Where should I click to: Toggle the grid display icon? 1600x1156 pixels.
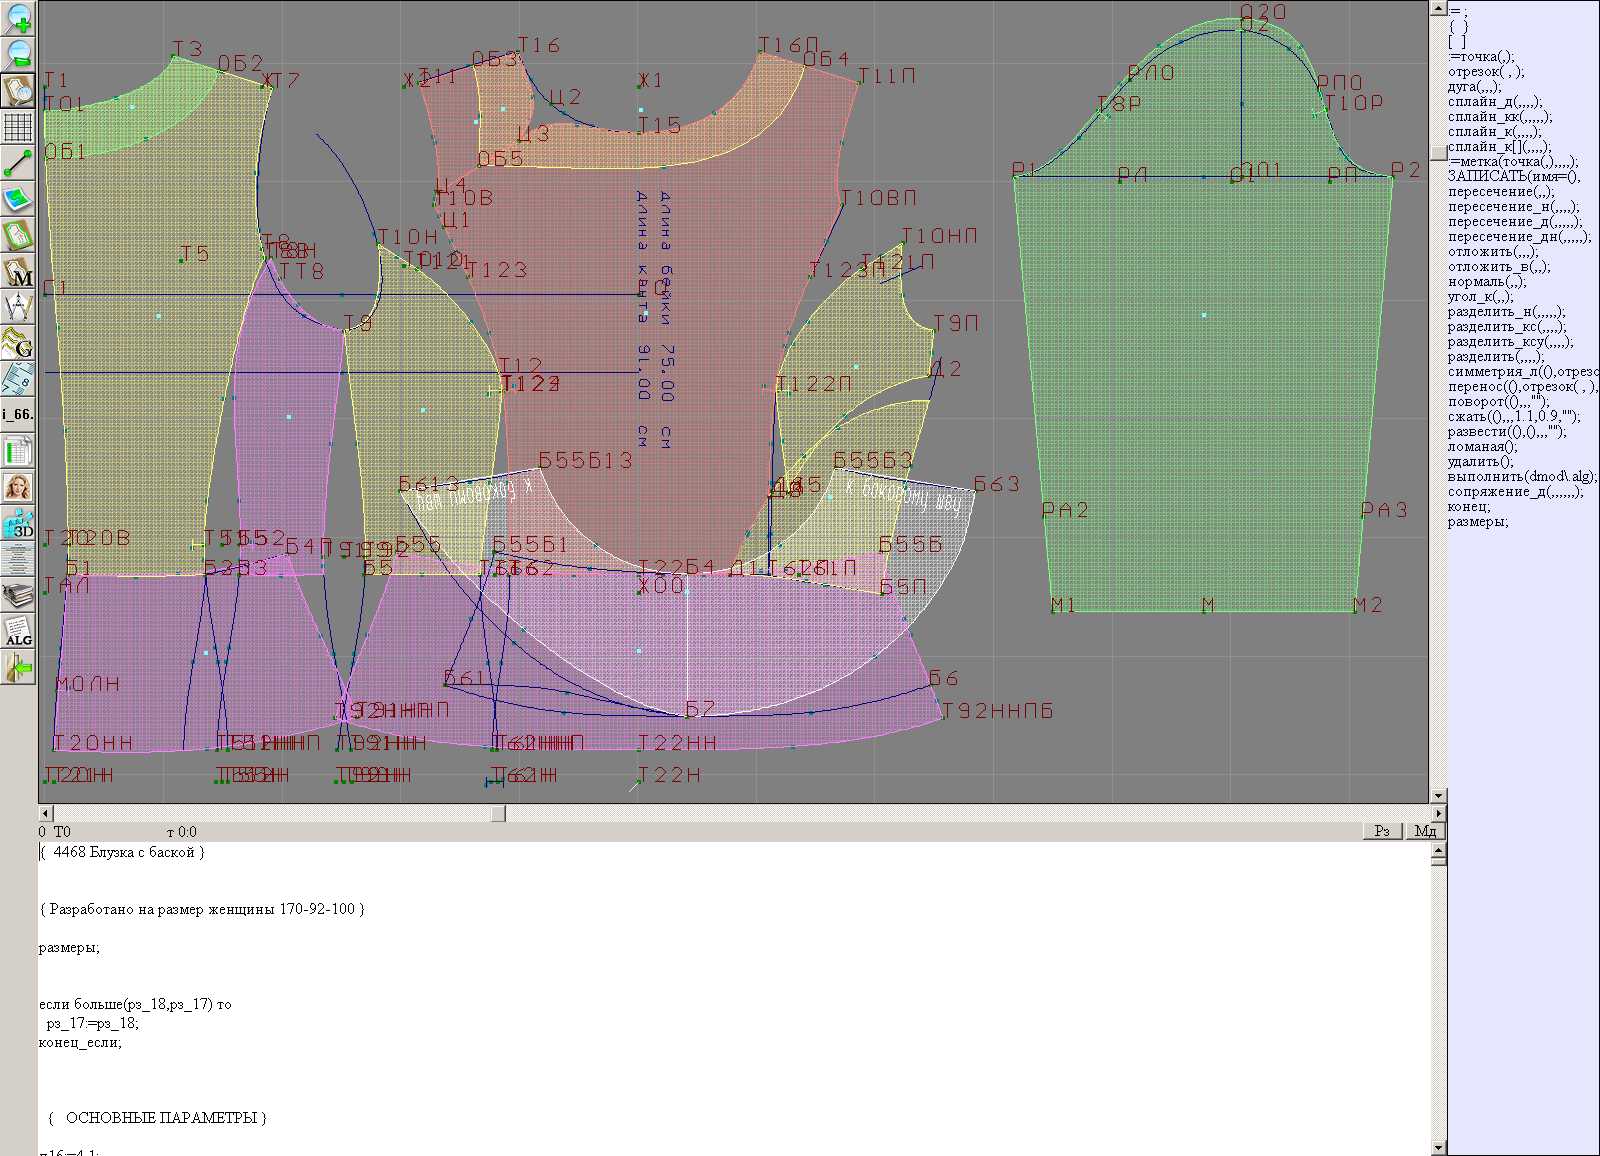pos(18,127)
